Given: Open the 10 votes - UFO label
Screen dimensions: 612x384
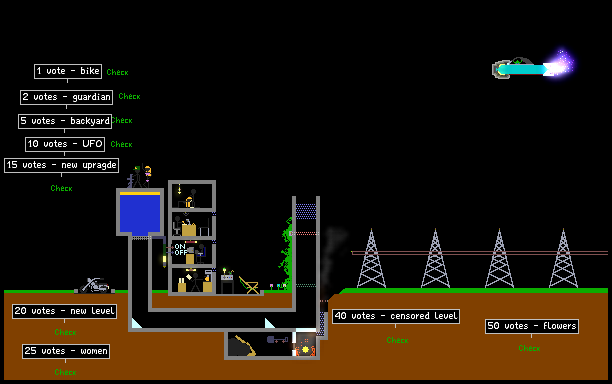Looking at the screenshot, I should coord(65,144).
